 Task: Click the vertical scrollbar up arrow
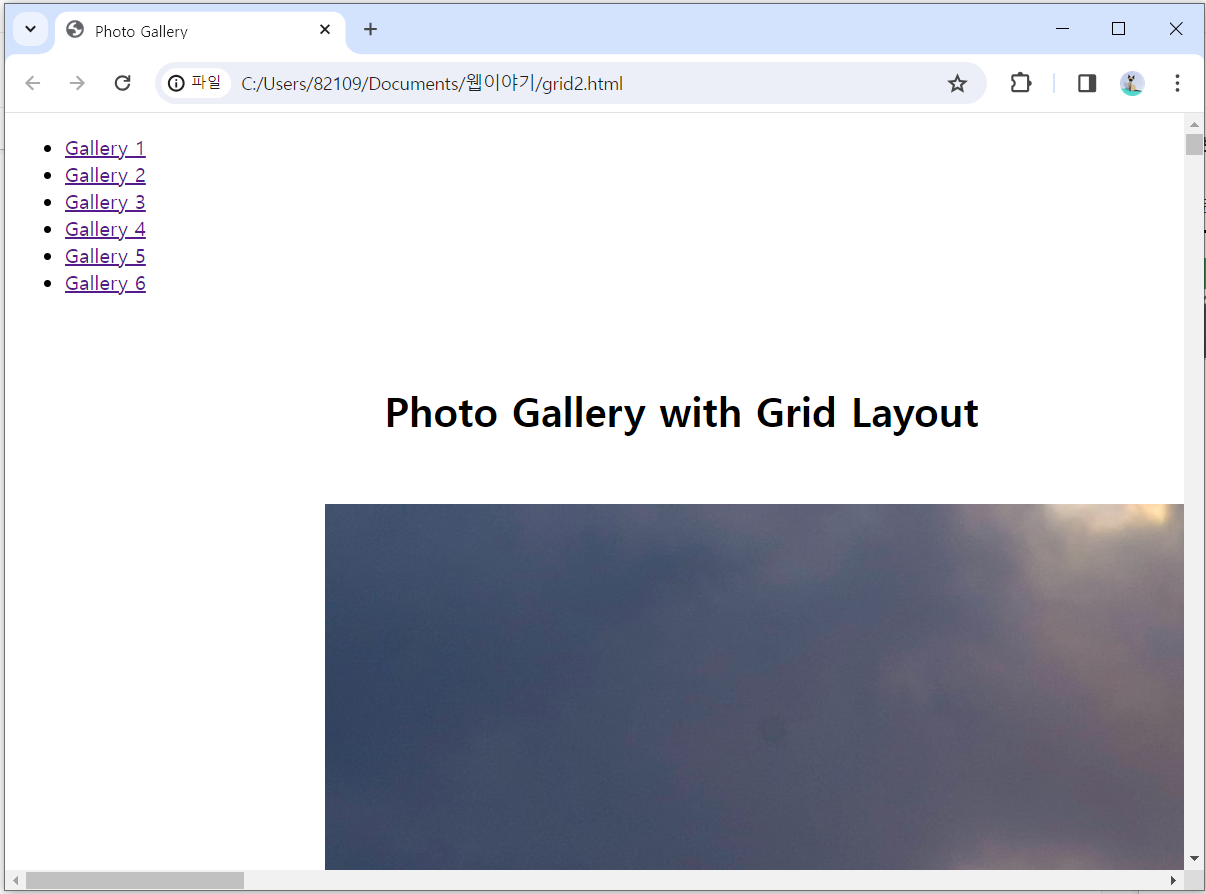[x=1194, y=123]
